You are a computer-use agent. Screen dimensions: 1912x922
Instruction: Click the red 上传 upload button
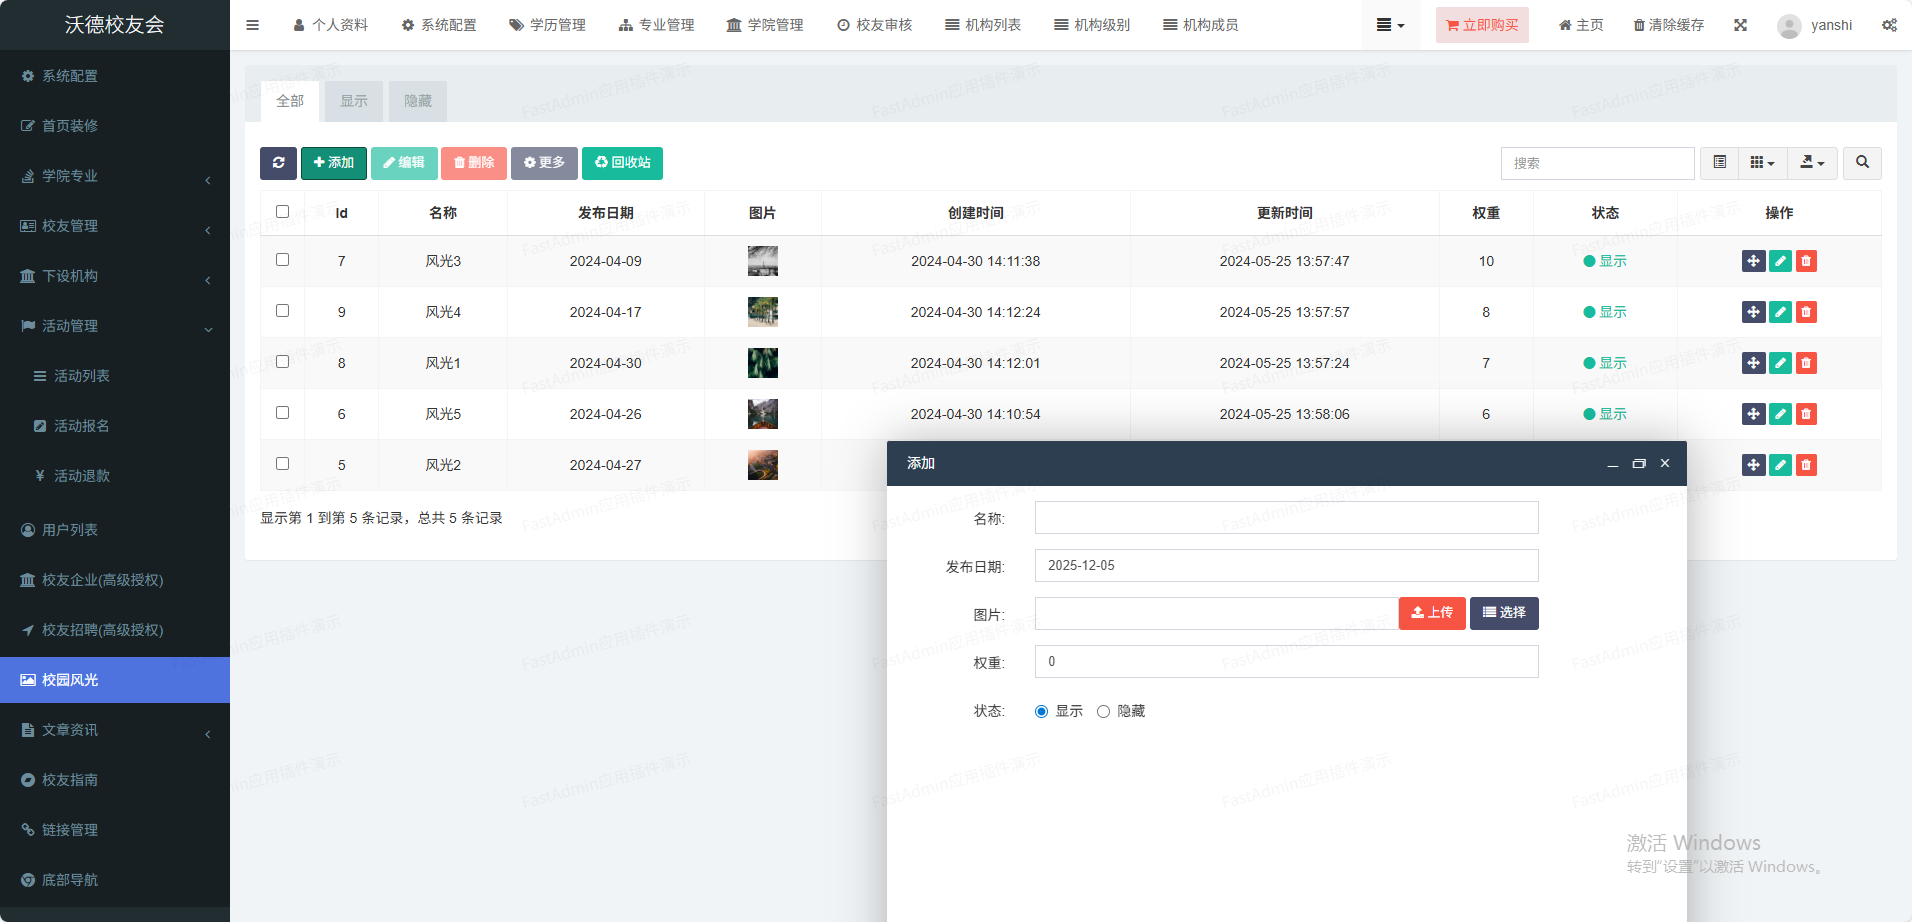(x=1431, y=613)
